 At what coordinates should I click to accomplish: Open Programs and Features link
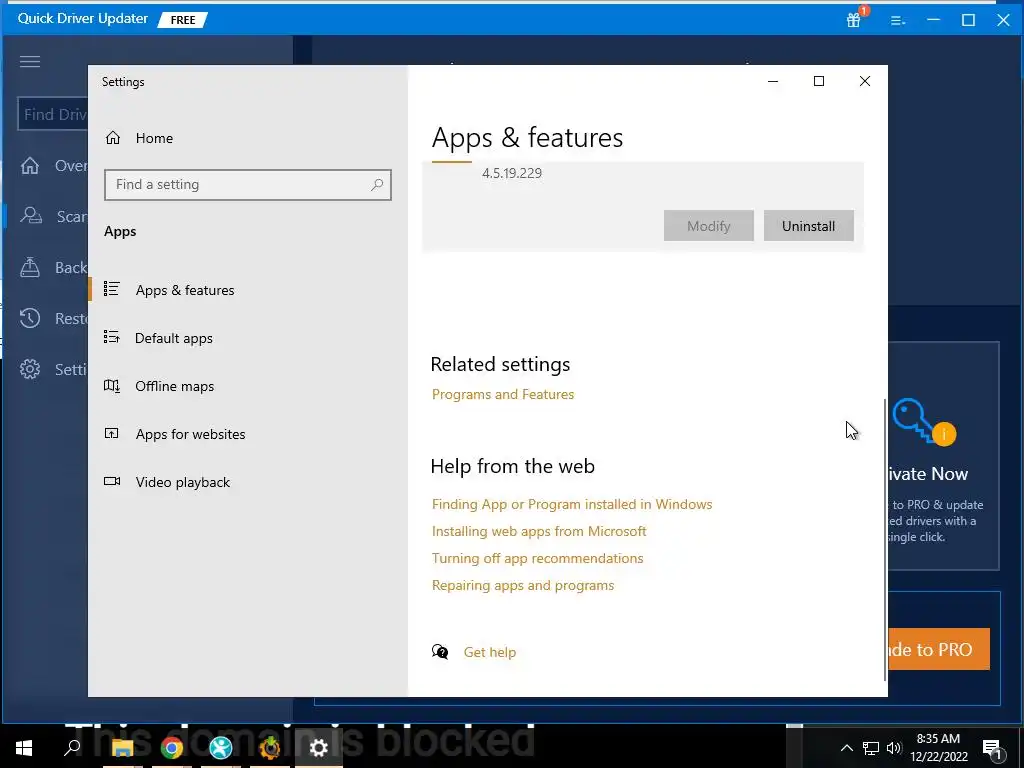pyautogui.click(x=503, y=394)
